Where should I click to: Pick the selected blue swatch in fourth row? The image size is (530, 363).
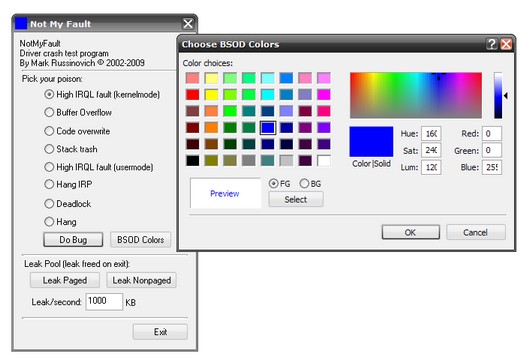267,128
